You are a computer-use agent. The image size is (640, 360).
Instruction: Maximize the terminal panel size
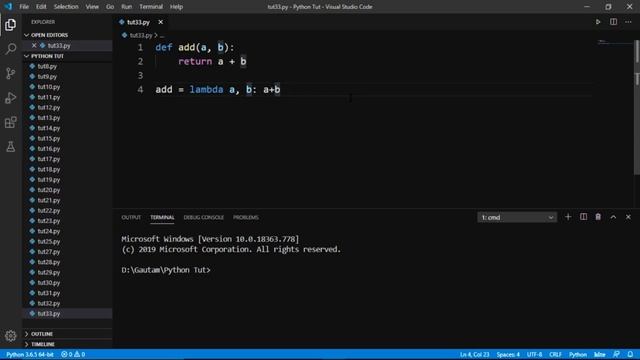pyautogui.click(x=613, y=217)
